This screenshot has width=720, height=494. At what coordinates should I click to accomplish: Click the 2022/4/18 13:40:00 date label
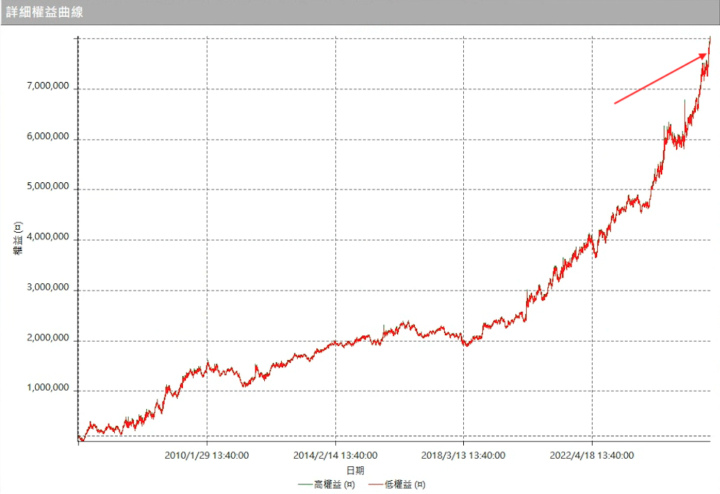(x=592, y=455)
